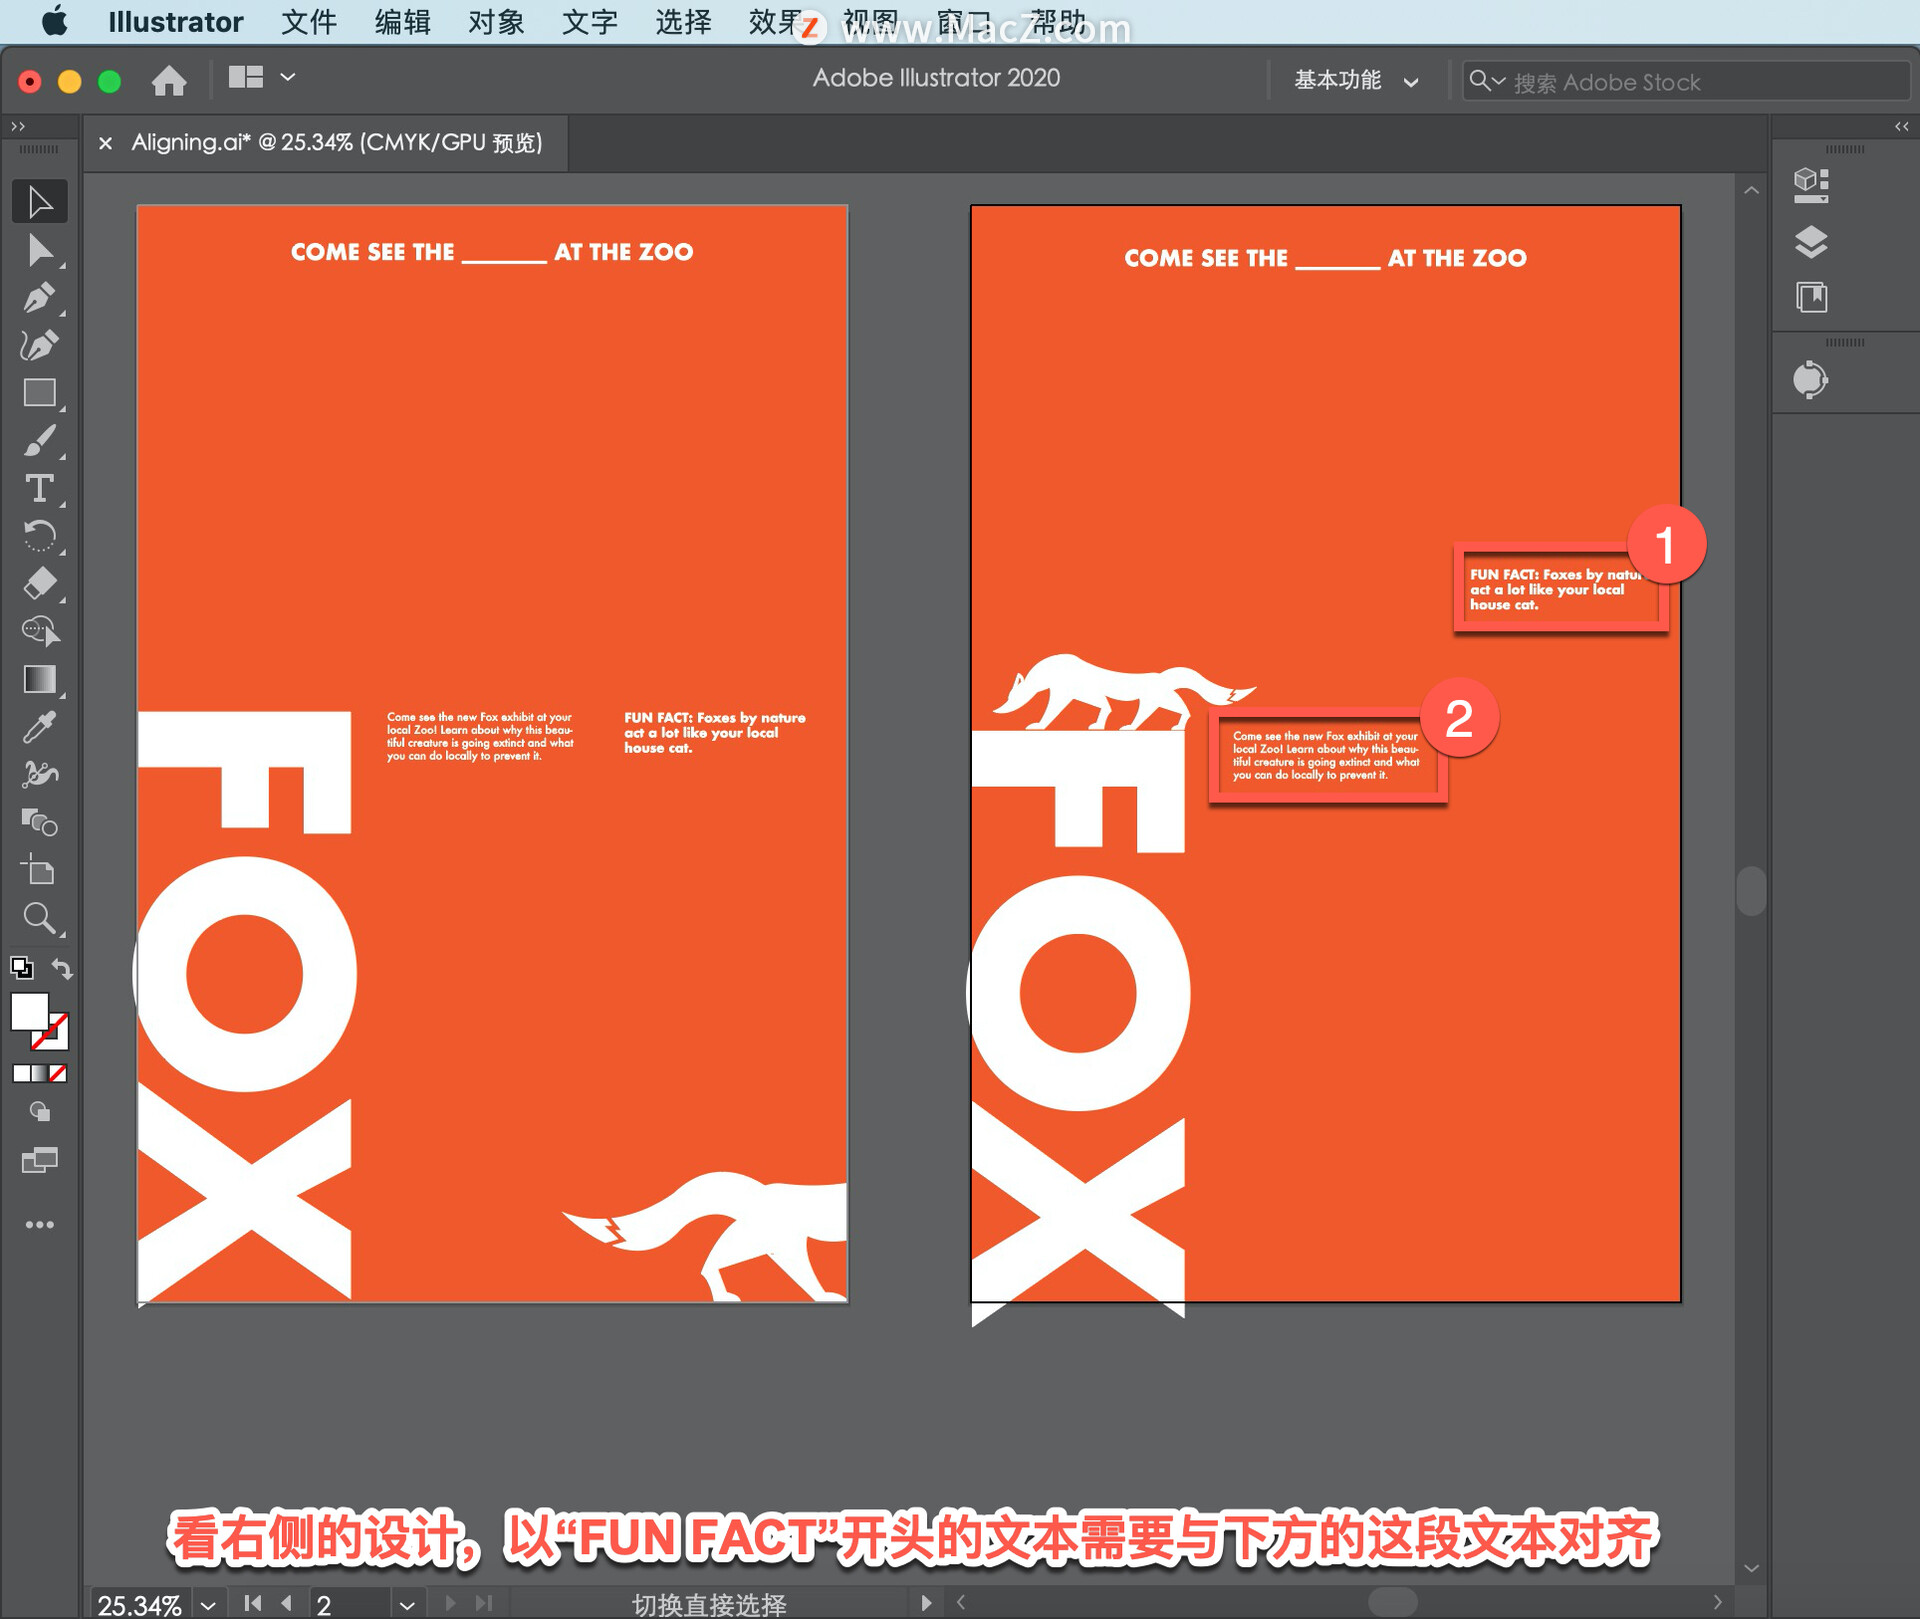Open the 文字 menu
1920x1619 pixels.
[x=589, y=22]
